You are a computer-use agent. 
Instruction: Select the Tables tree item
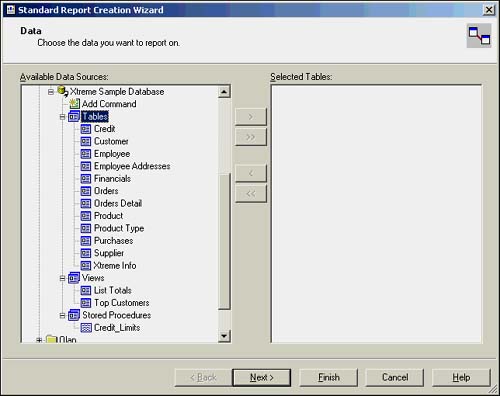[95, 117]
